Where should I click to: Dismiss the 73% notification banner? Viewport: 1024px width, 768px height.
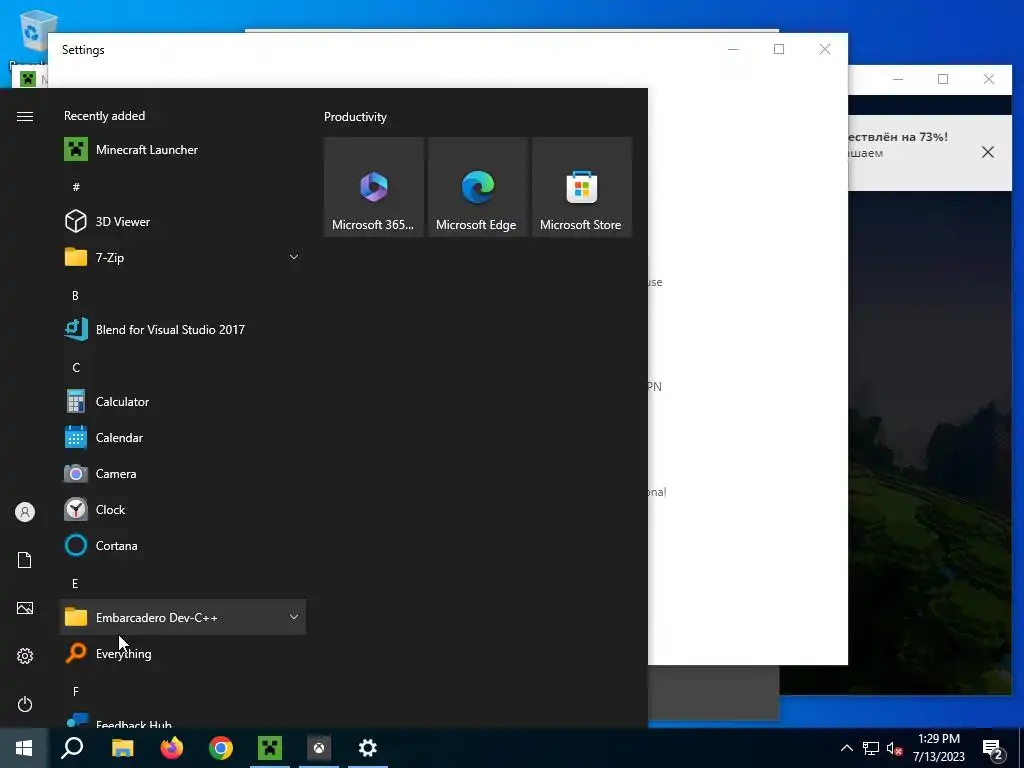tap(988, 152)
